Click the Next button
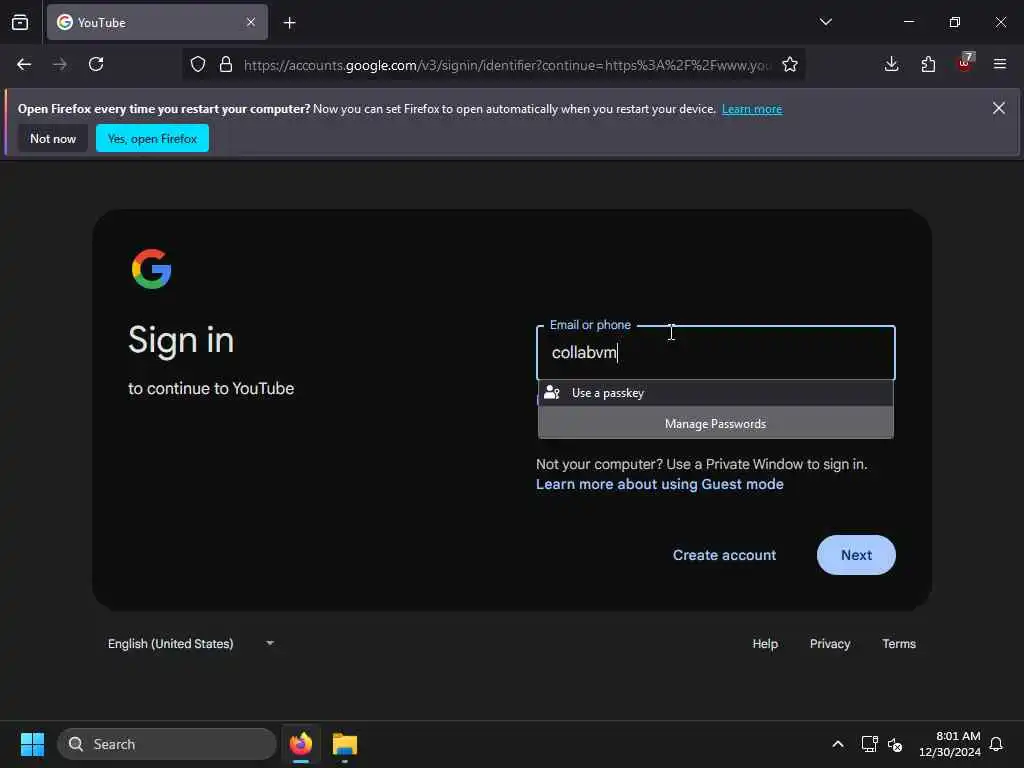1024x768 pixels. tap(856, 555)
